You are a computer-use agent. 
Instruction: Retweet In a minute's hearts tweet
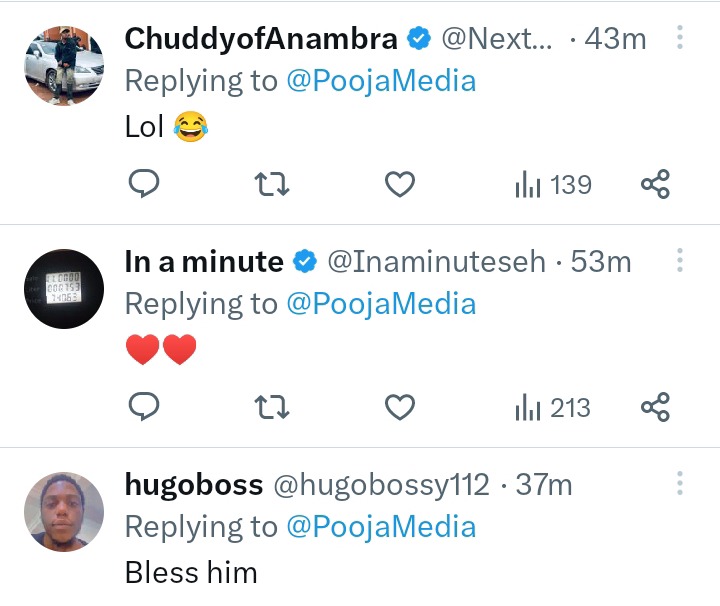tap(272, 408)
